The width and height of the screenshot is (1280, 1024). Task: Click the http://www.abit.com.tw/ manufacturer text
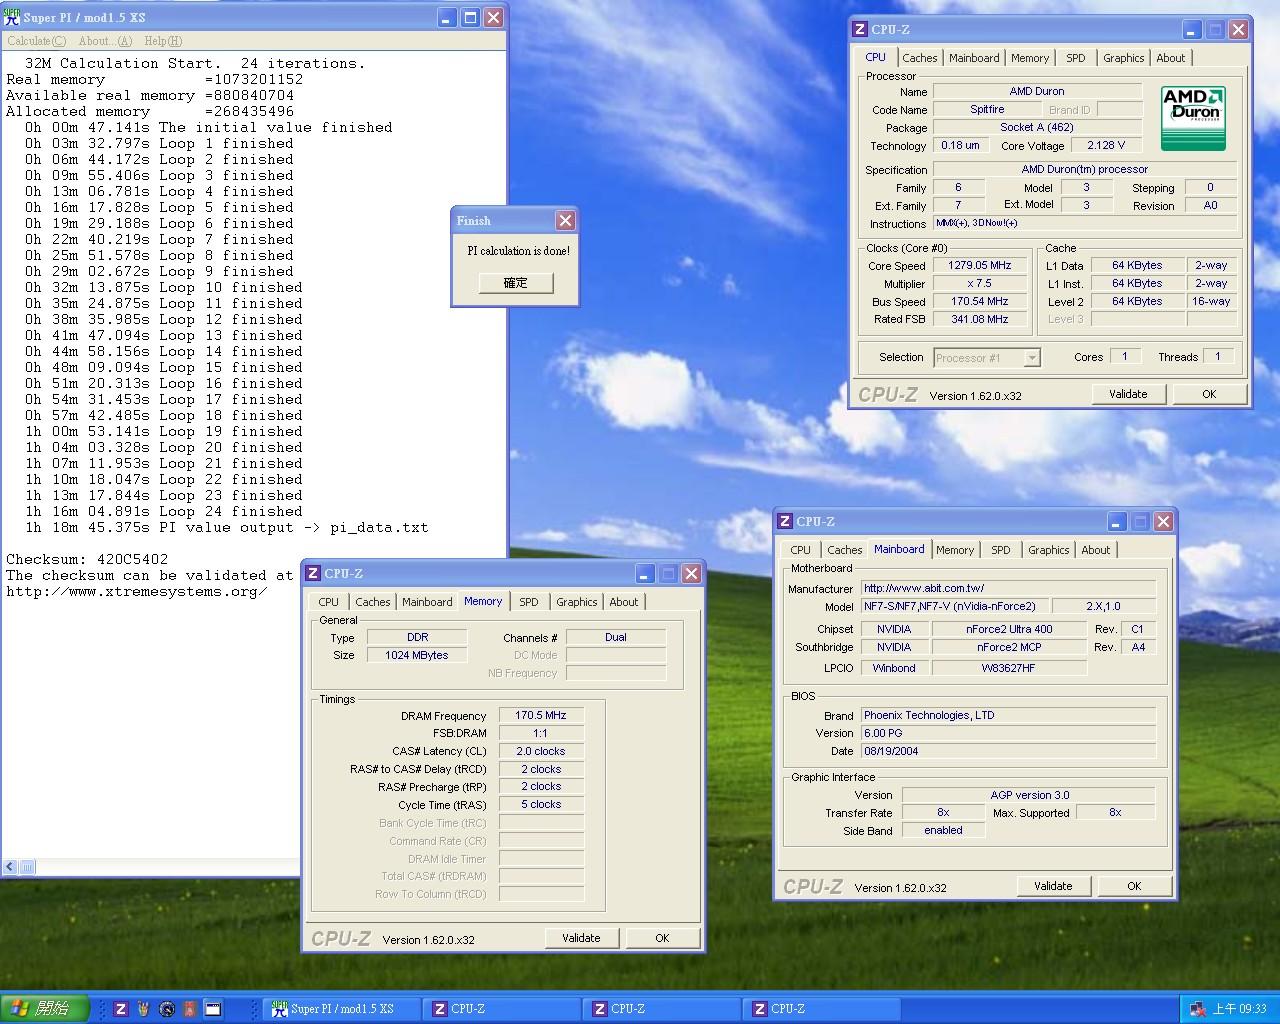[924, 588]
